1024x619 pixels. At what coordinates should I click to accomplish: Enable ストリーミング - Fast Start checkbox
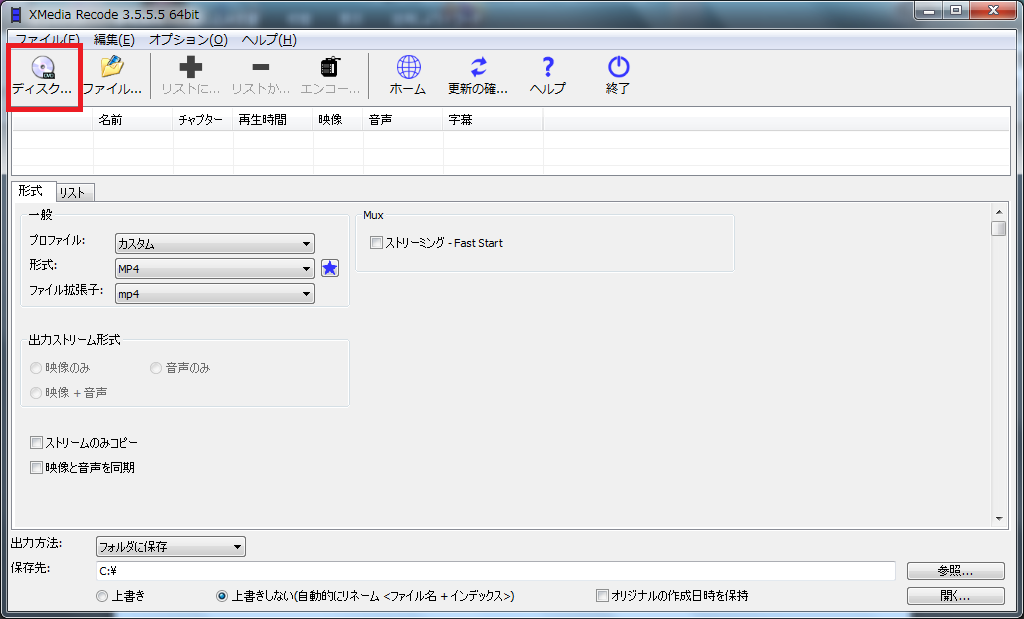[376, 243]
